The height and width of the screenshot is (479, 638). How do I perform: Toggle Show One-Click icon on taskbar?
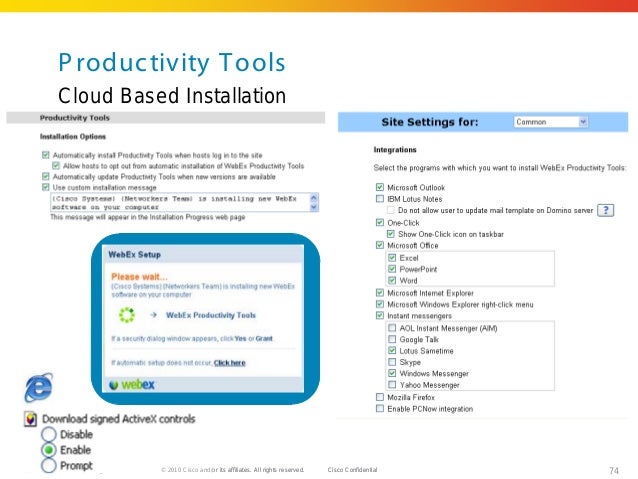coord(391,234)
